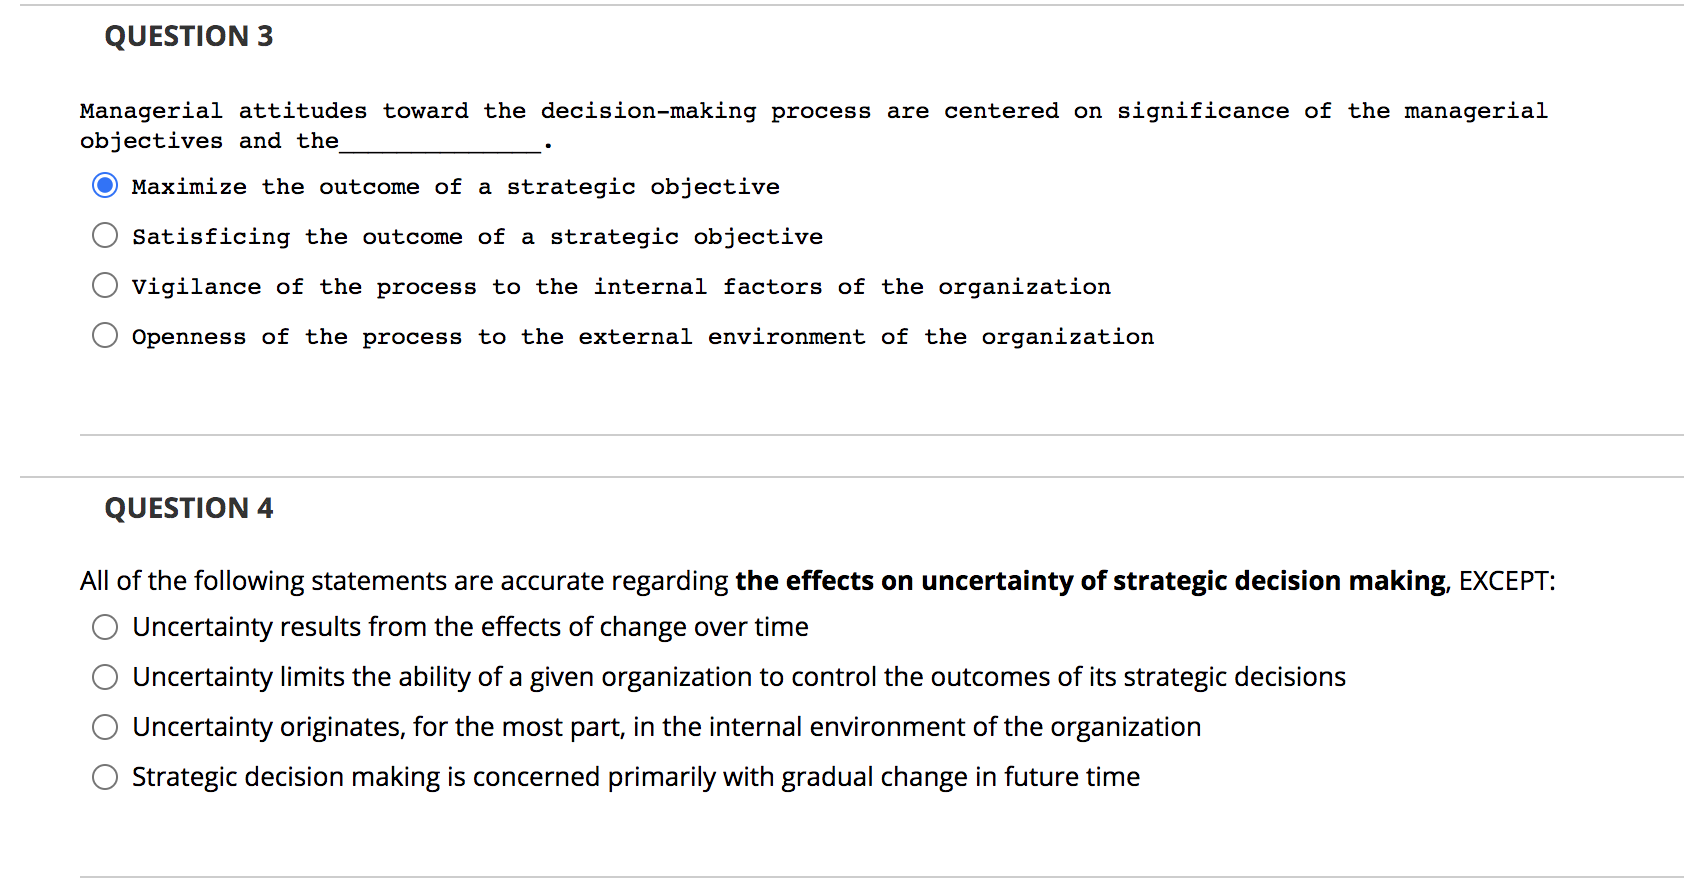
Task: Choose the "Openness of the process" option
Action: [104, 335]
